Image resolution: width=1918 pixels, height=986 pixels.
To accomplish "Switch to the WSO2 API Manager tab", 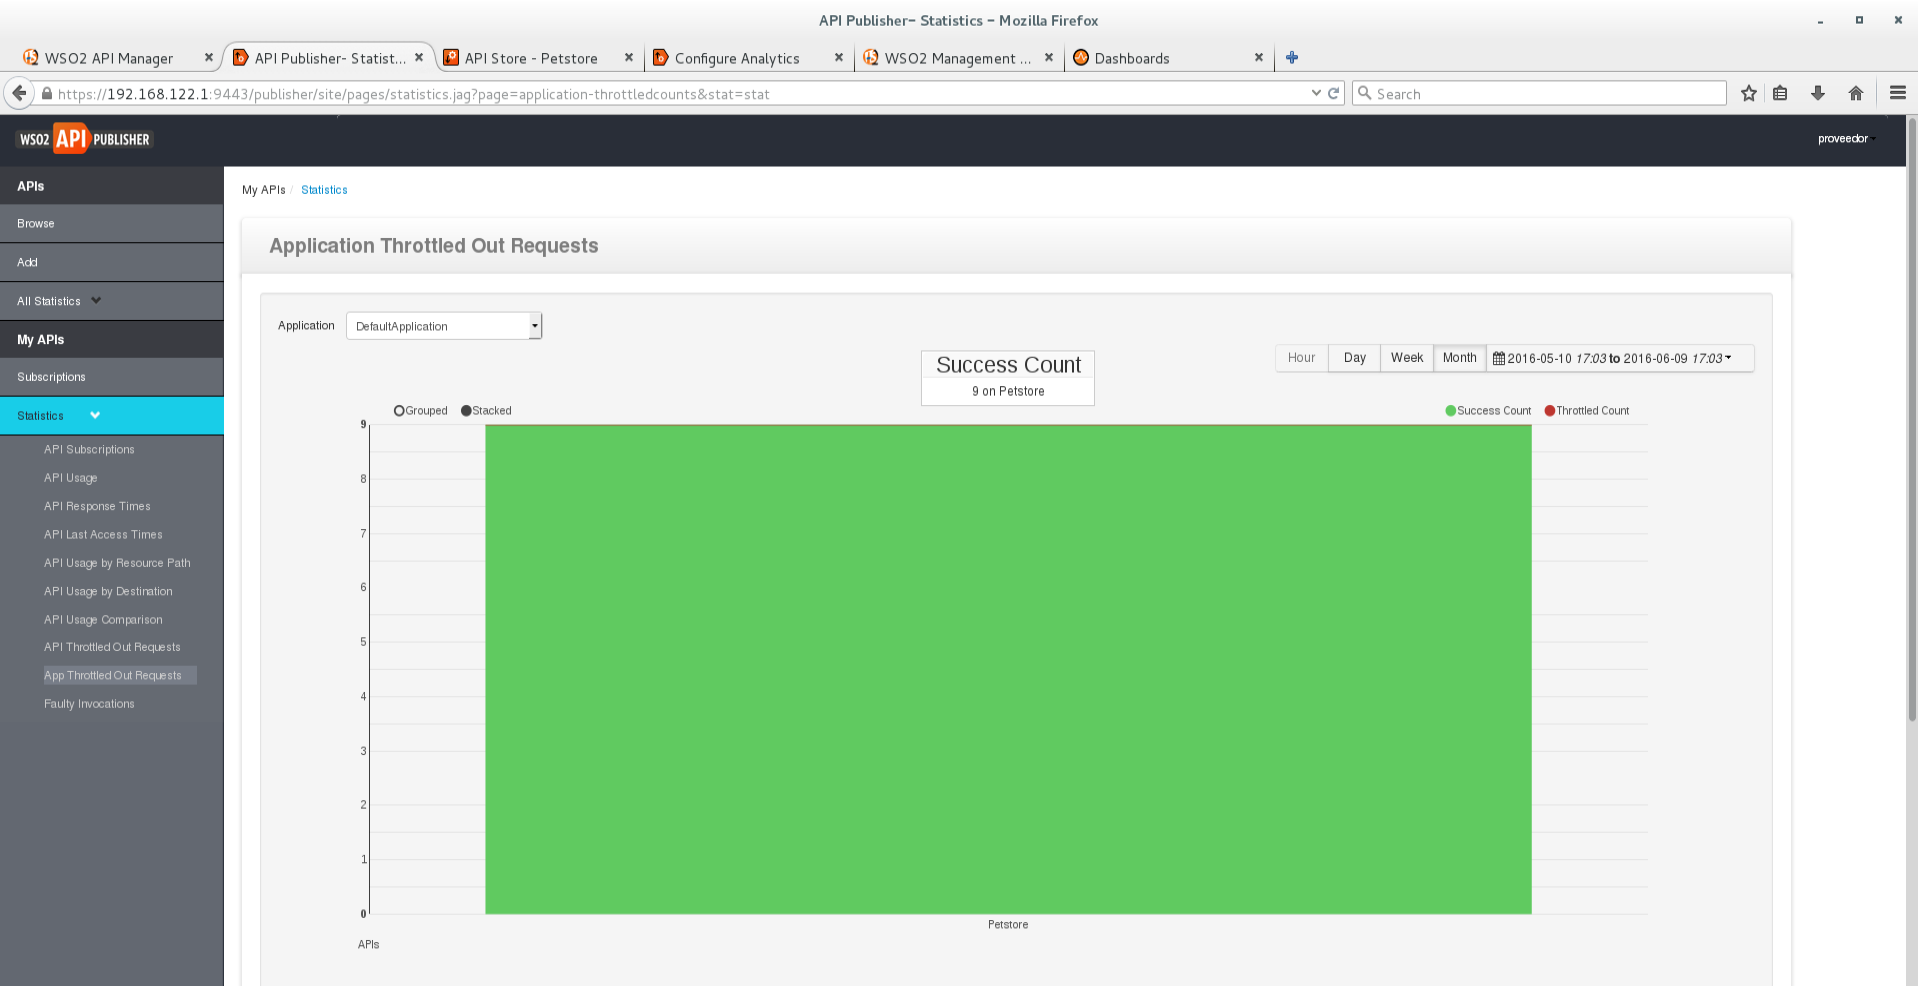I will 108,58.
